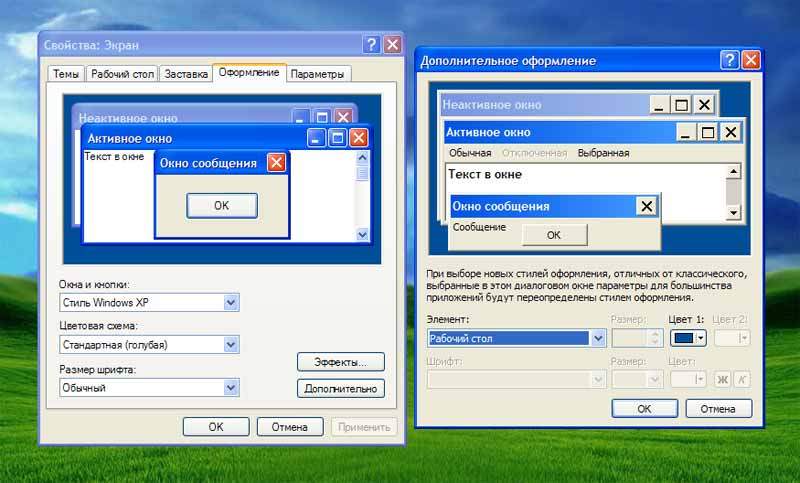
Task: Click Отмена in Свойства: Экран window
Action: 290,427
